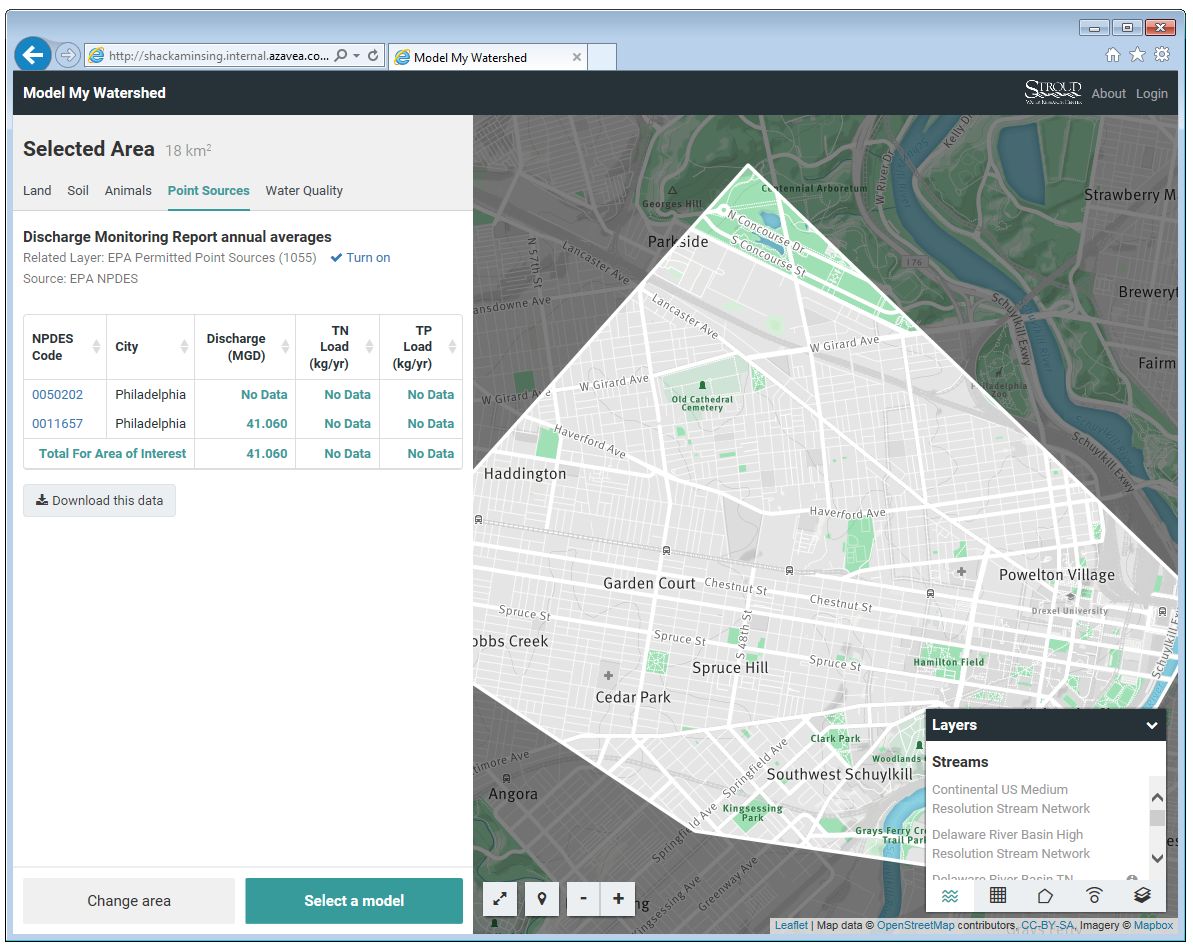Sort table by City column
Viewport: 1193px width, 949px height.
coord(150,347)
